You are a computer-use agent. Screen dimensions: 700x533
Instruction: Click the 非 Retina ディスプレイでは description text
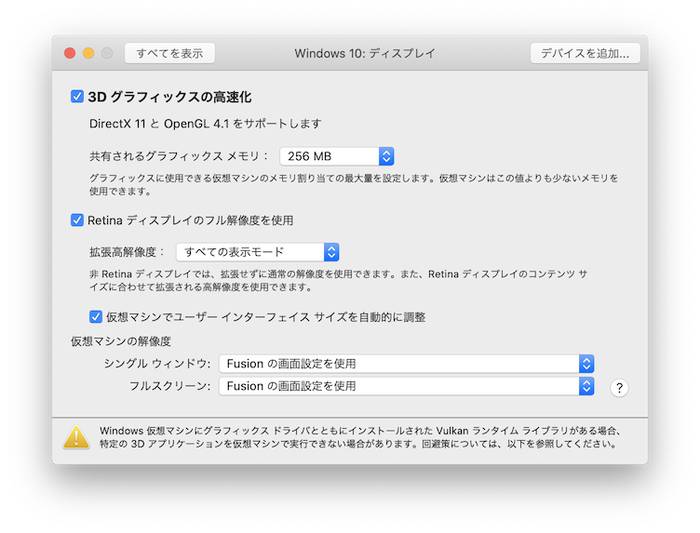[338, 280]
